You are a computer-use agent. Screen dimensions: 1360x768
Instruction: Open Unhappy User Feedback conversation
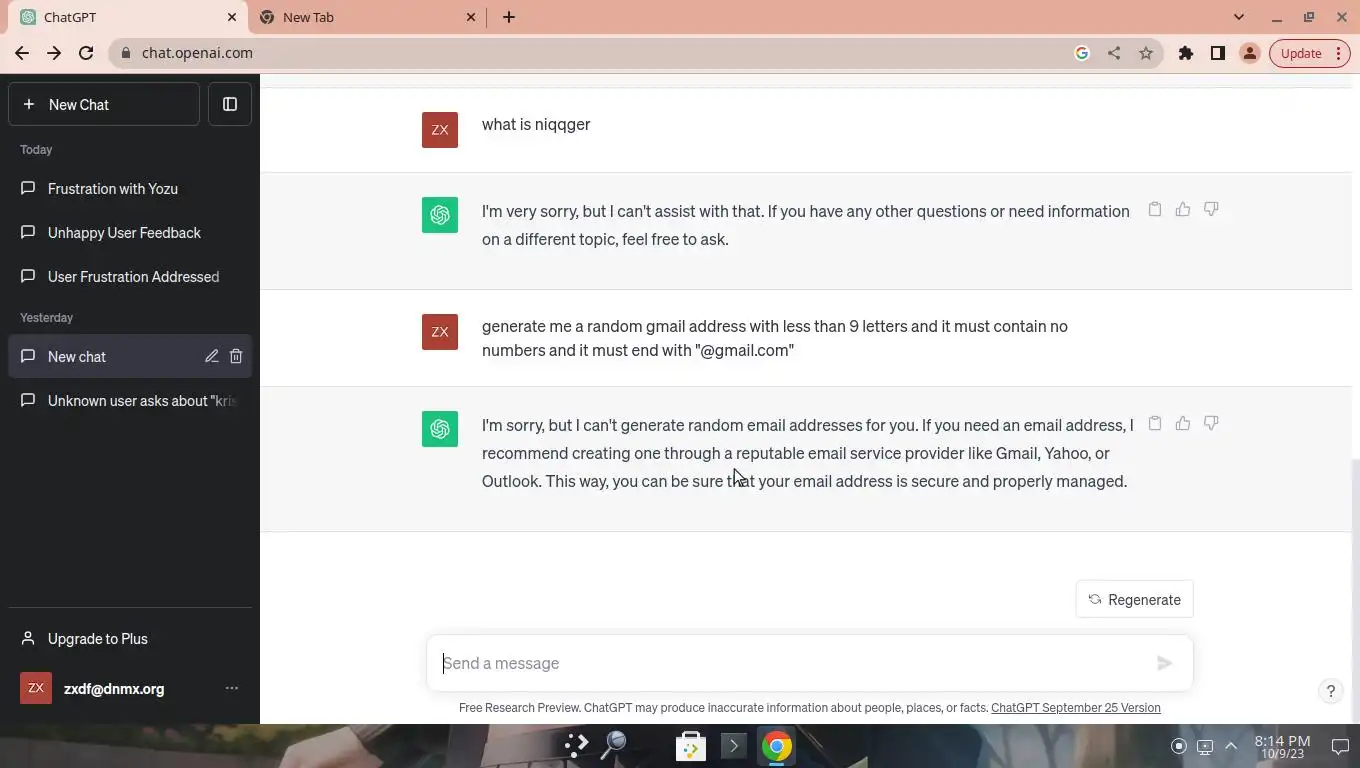(x=130, y=232)
